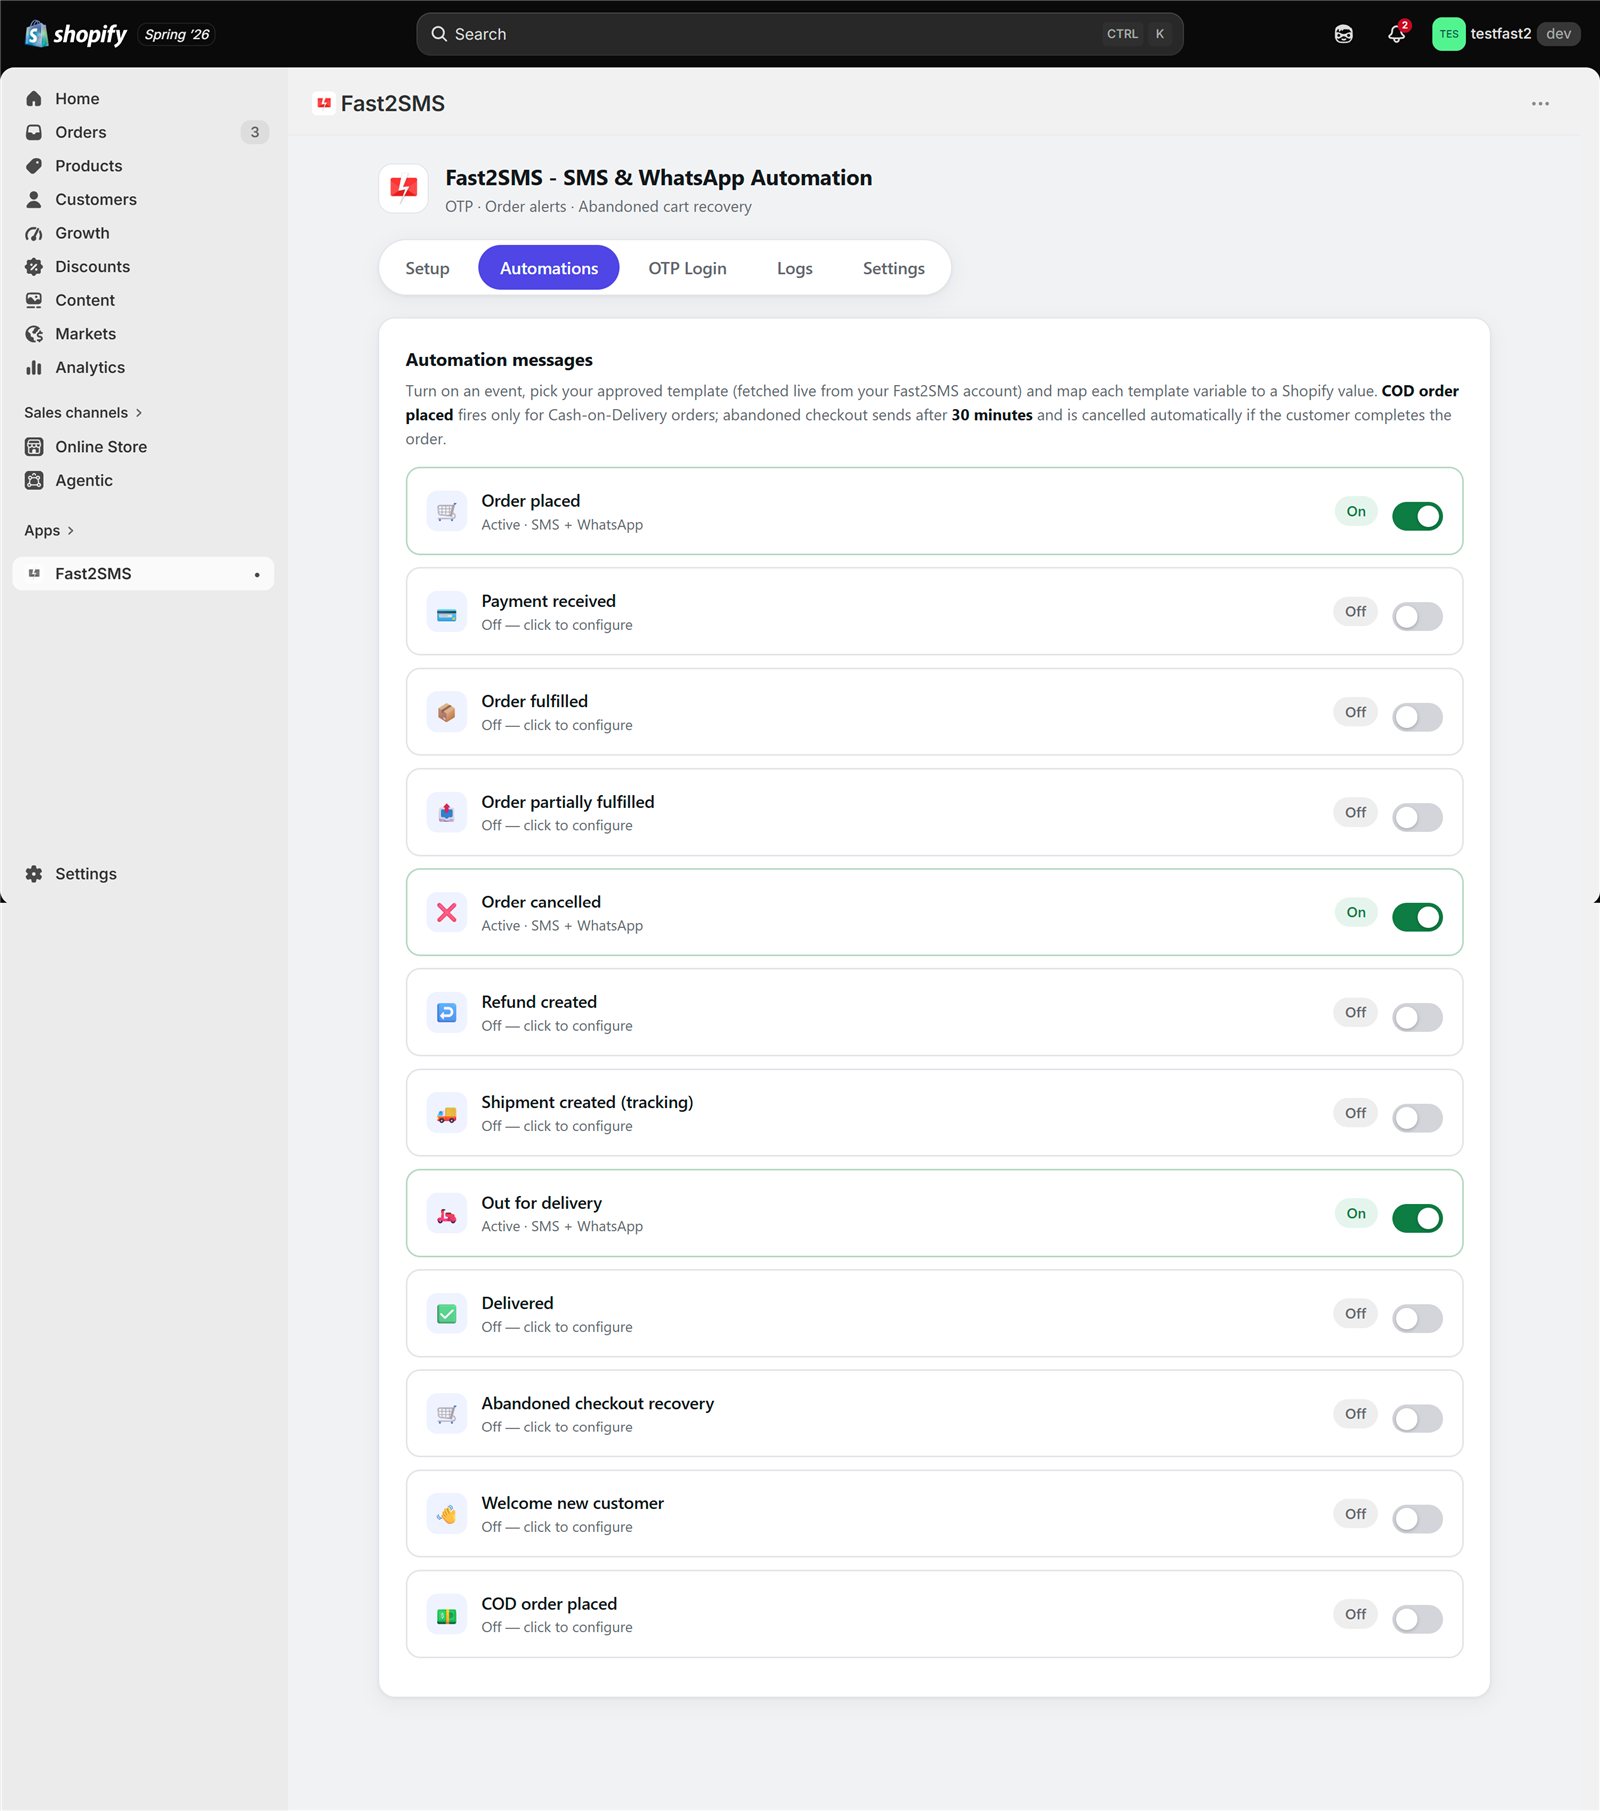This screenshot has width=1600, height=1811.
Task: Open the testfast2 account avatar
Action: (1448, 34)
